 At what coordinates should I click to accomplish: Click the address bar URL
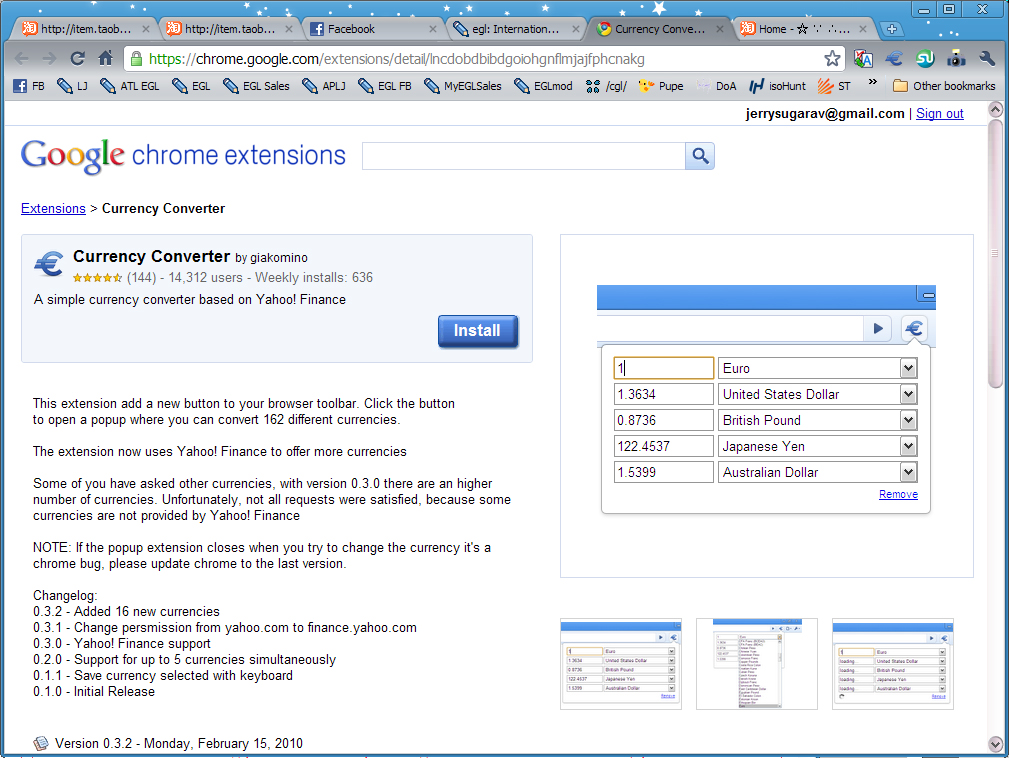[x=396, y=59]
